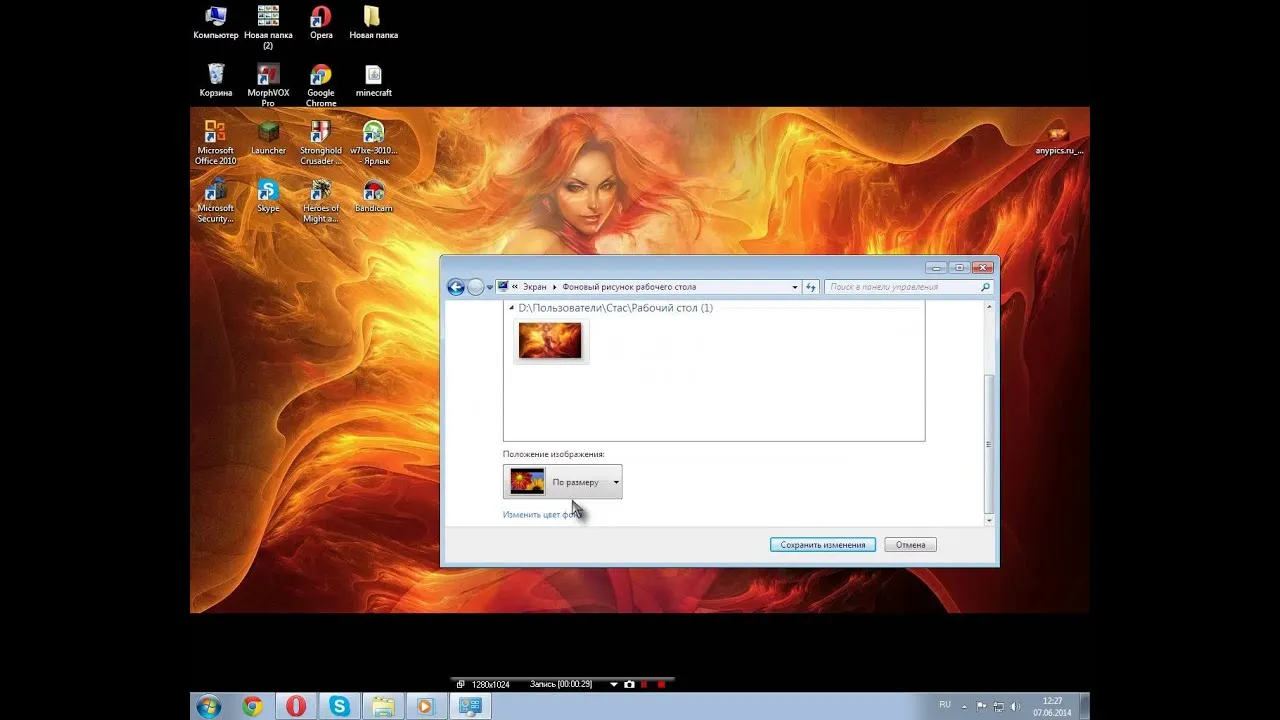This screenshot has height=720, width=1280.
Task: Click the Show desktop strip at taskbar end
Action: [x=1084, y=706]
